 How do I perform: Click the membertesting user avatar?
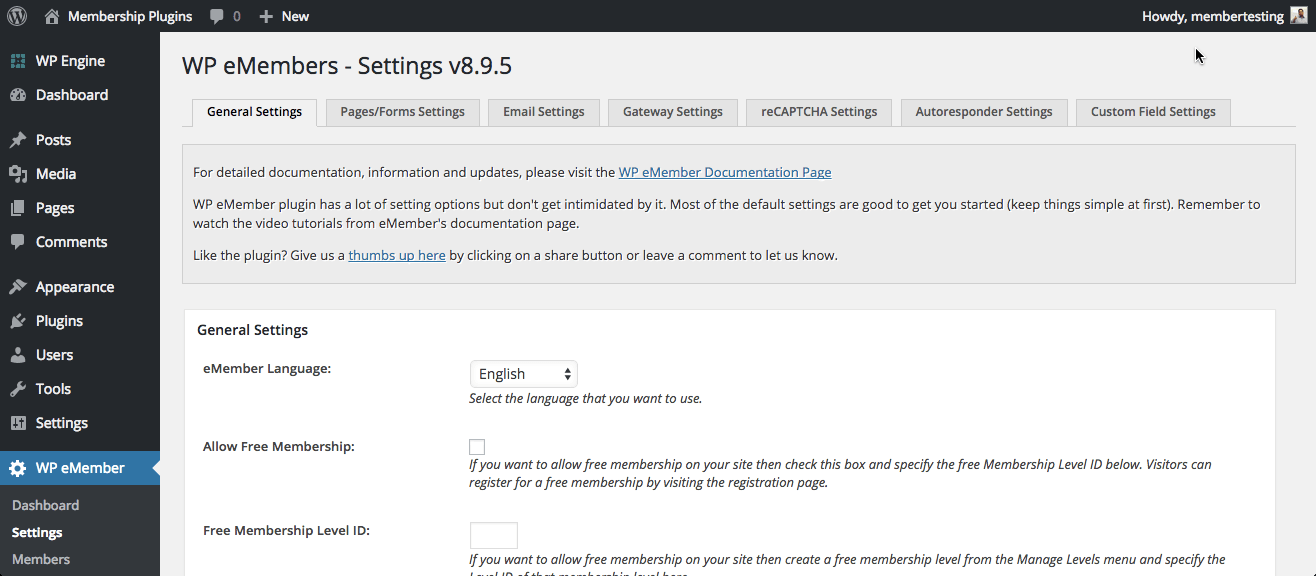[1298, 16]
